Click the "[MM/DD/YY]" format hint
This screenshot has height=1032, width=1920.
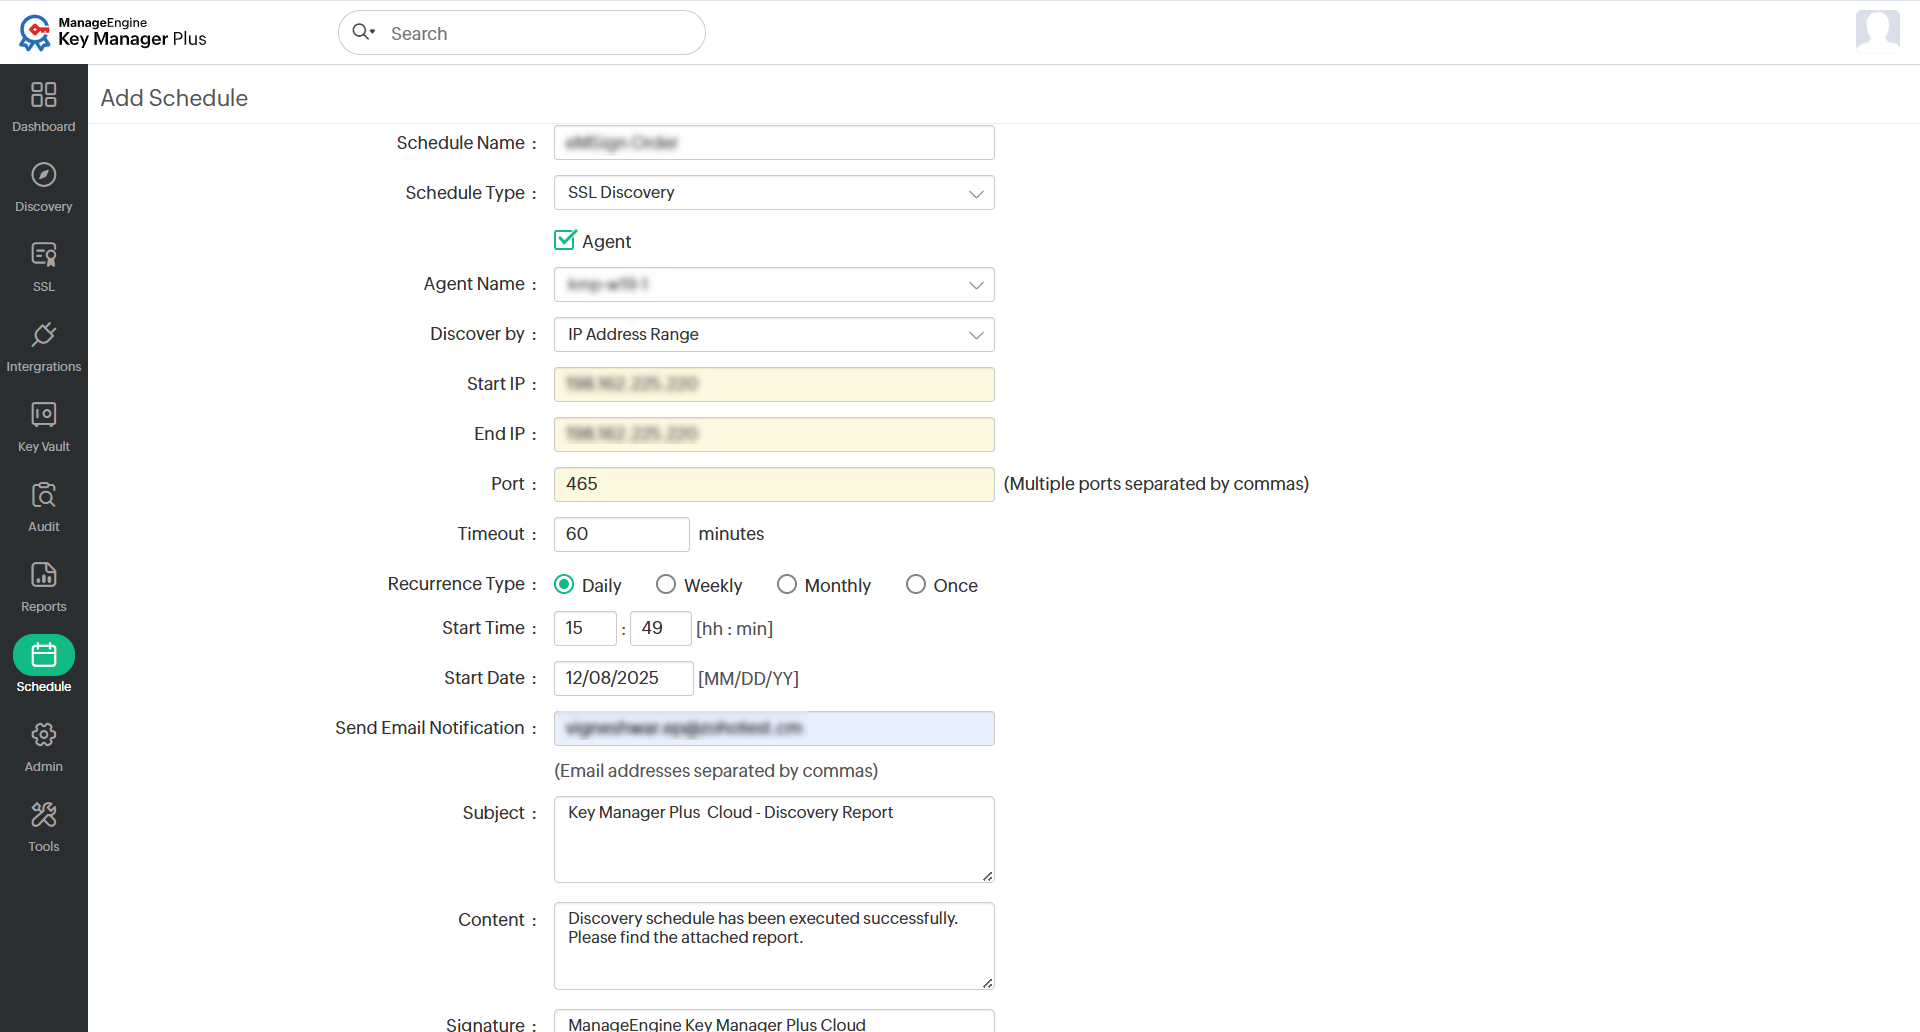pos(748,679)
